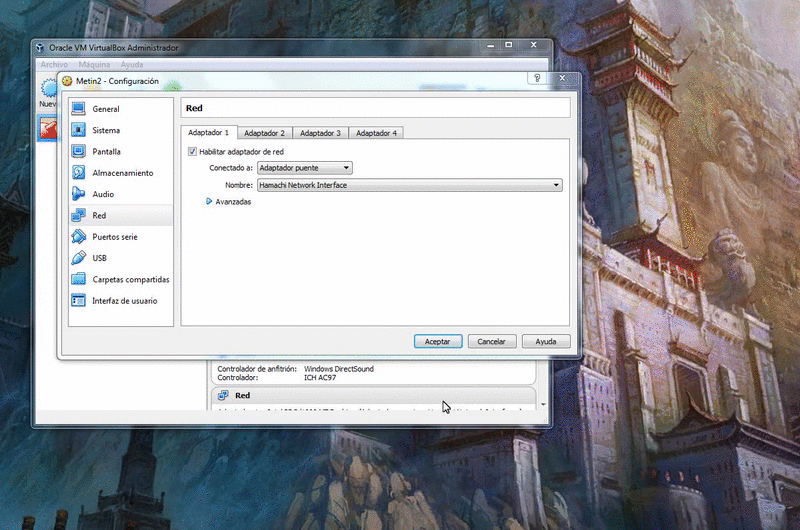The height and width of the screenshot is (530, 800).
Task: Select Puertos serie category label
Action: (x=115, y=237)
